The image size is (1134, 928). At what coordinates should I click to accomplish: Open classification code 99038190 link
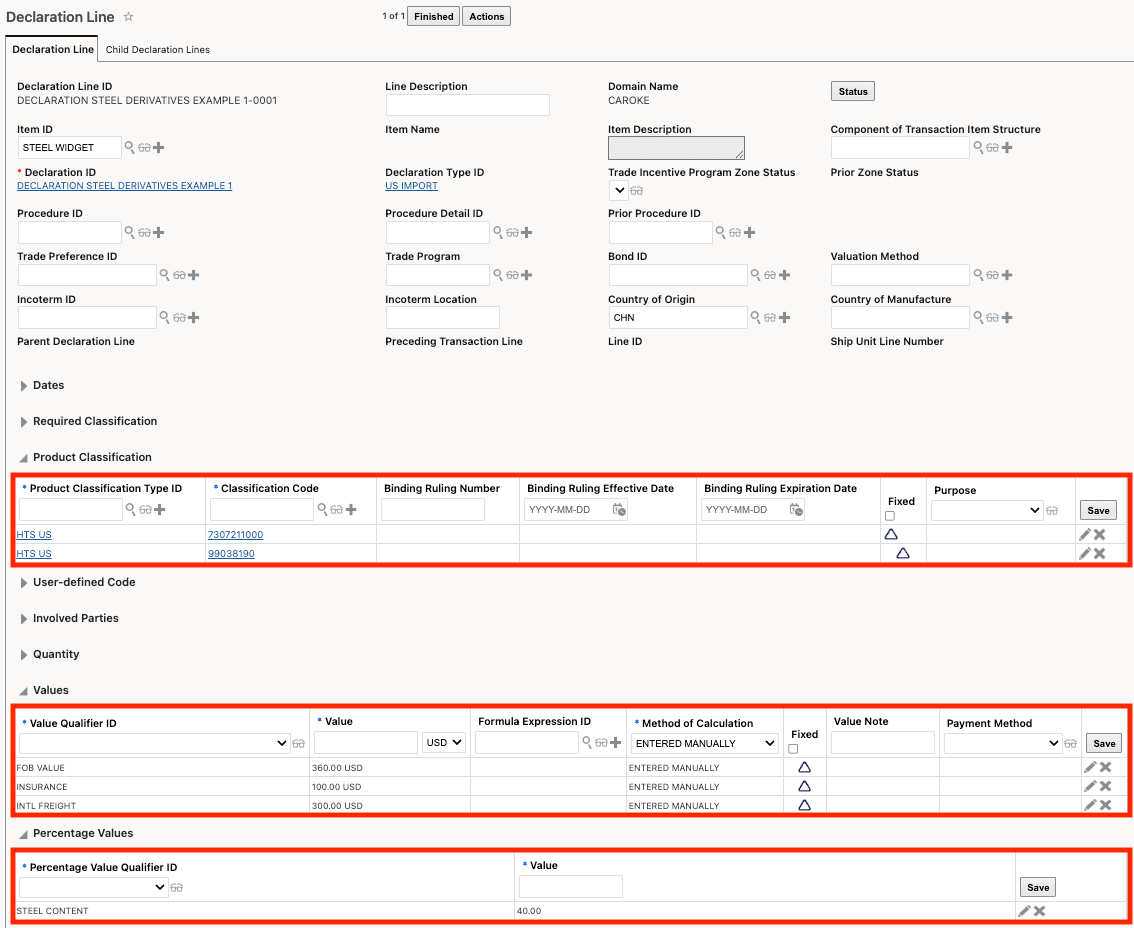[231, 553]
